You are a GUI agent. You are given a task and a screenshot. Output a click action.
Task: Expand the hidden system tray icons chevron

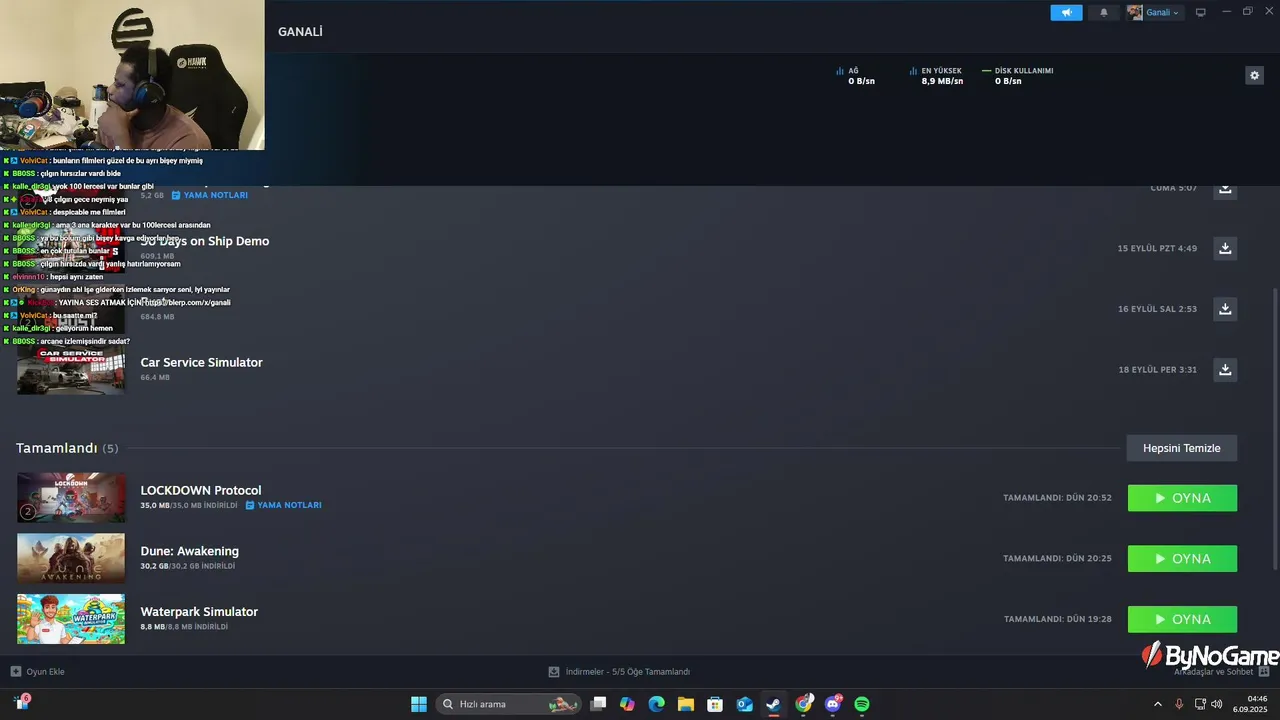1158,704
